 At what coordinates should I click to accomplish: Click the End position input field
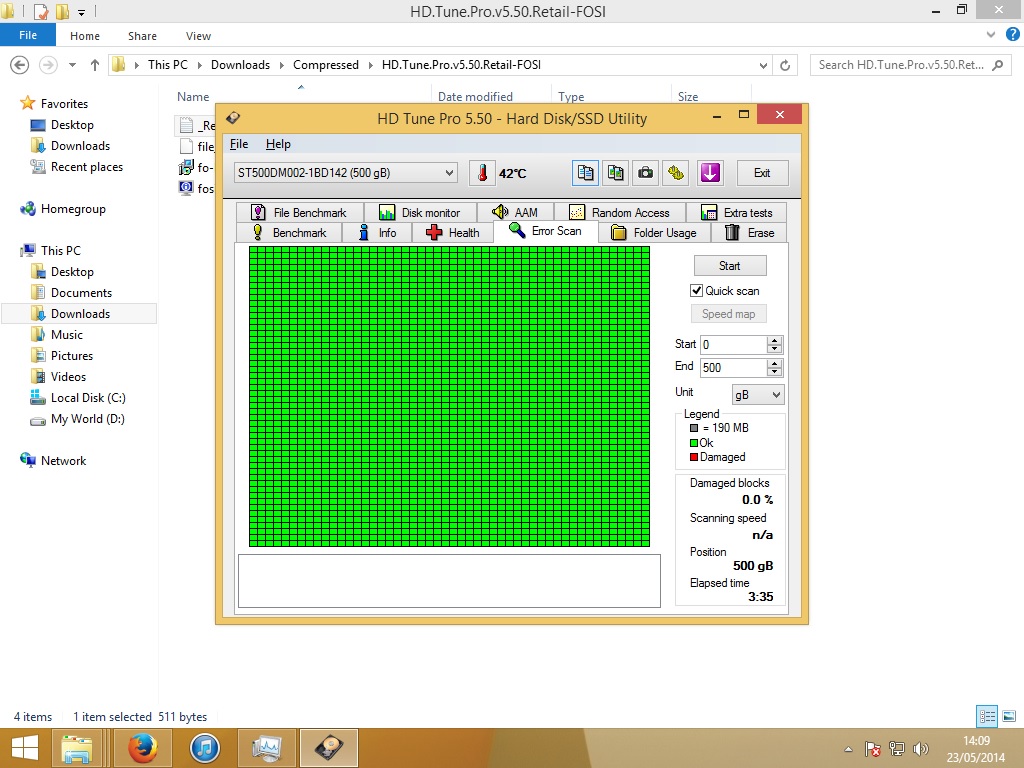(733, 368)
